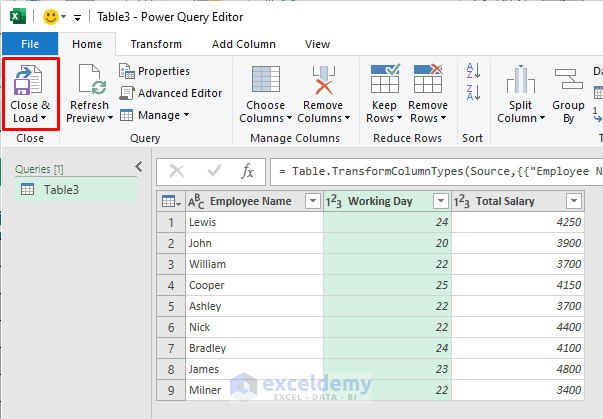
Task: Open the Working Day column filter dropdown
Action: pos(440,201)
